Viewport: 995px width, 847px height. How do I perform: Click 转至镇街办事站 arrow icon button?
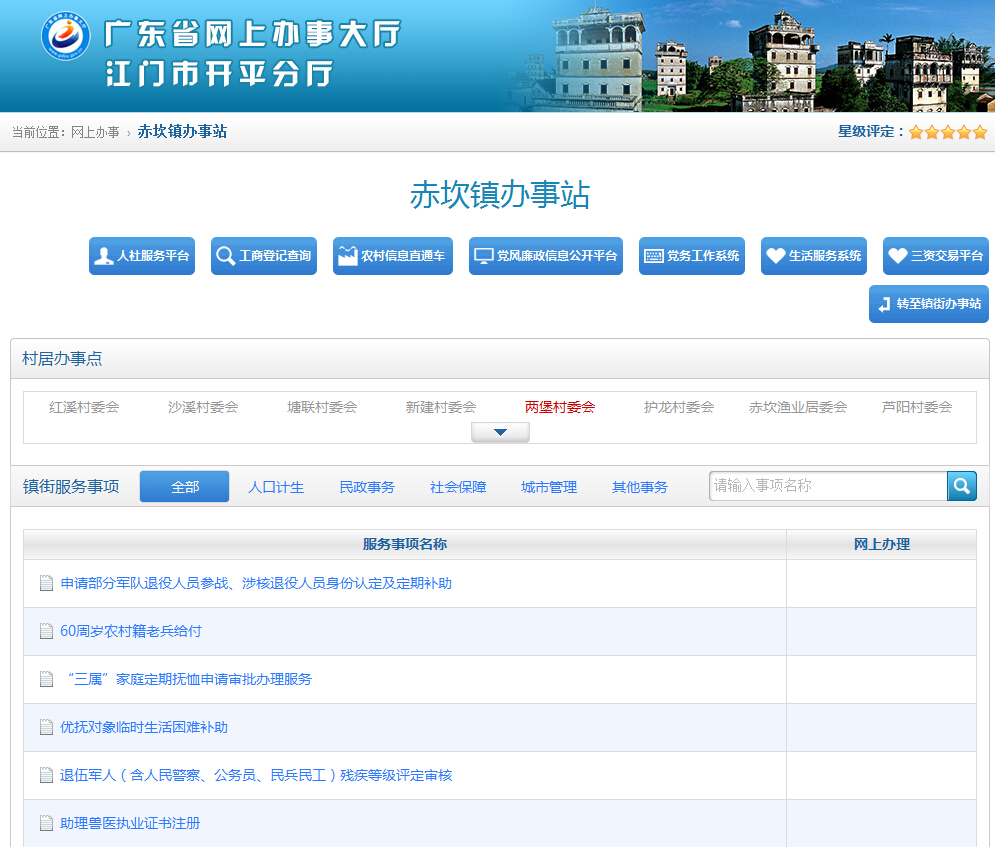tap(884, 304)
